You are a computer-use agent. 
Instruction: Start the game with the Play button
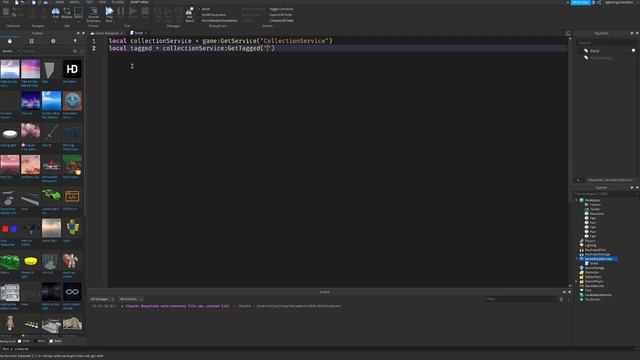(x=109, y=11)
